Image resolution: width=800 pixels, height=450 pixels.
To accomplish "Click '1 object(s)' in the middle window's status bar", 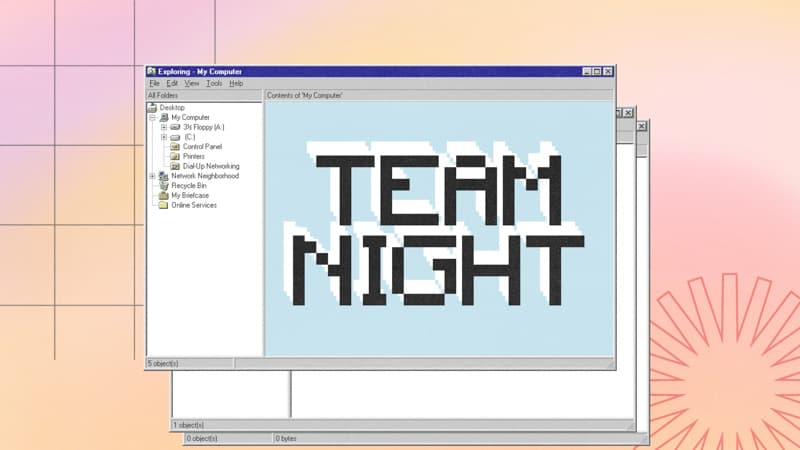I will point(188,425).
